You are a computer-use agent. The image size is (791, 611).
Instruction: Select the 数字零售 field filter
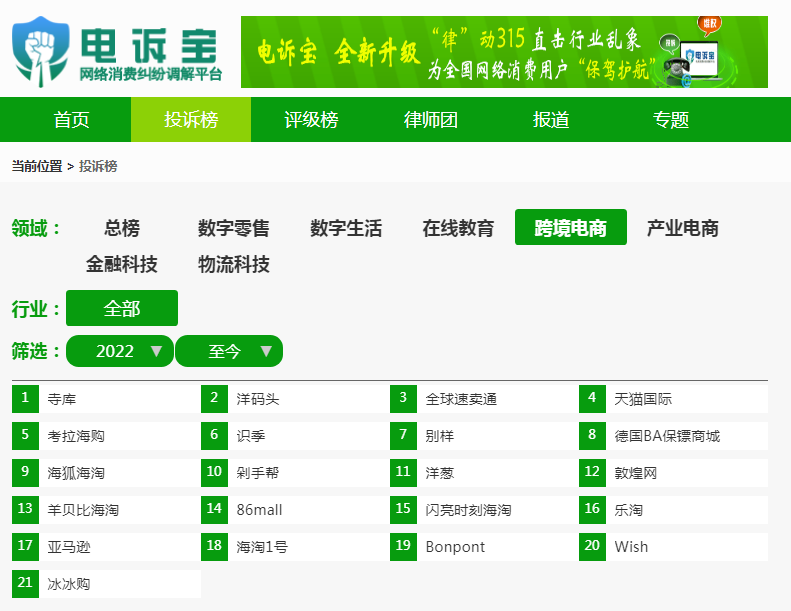[x=234, y=228]
